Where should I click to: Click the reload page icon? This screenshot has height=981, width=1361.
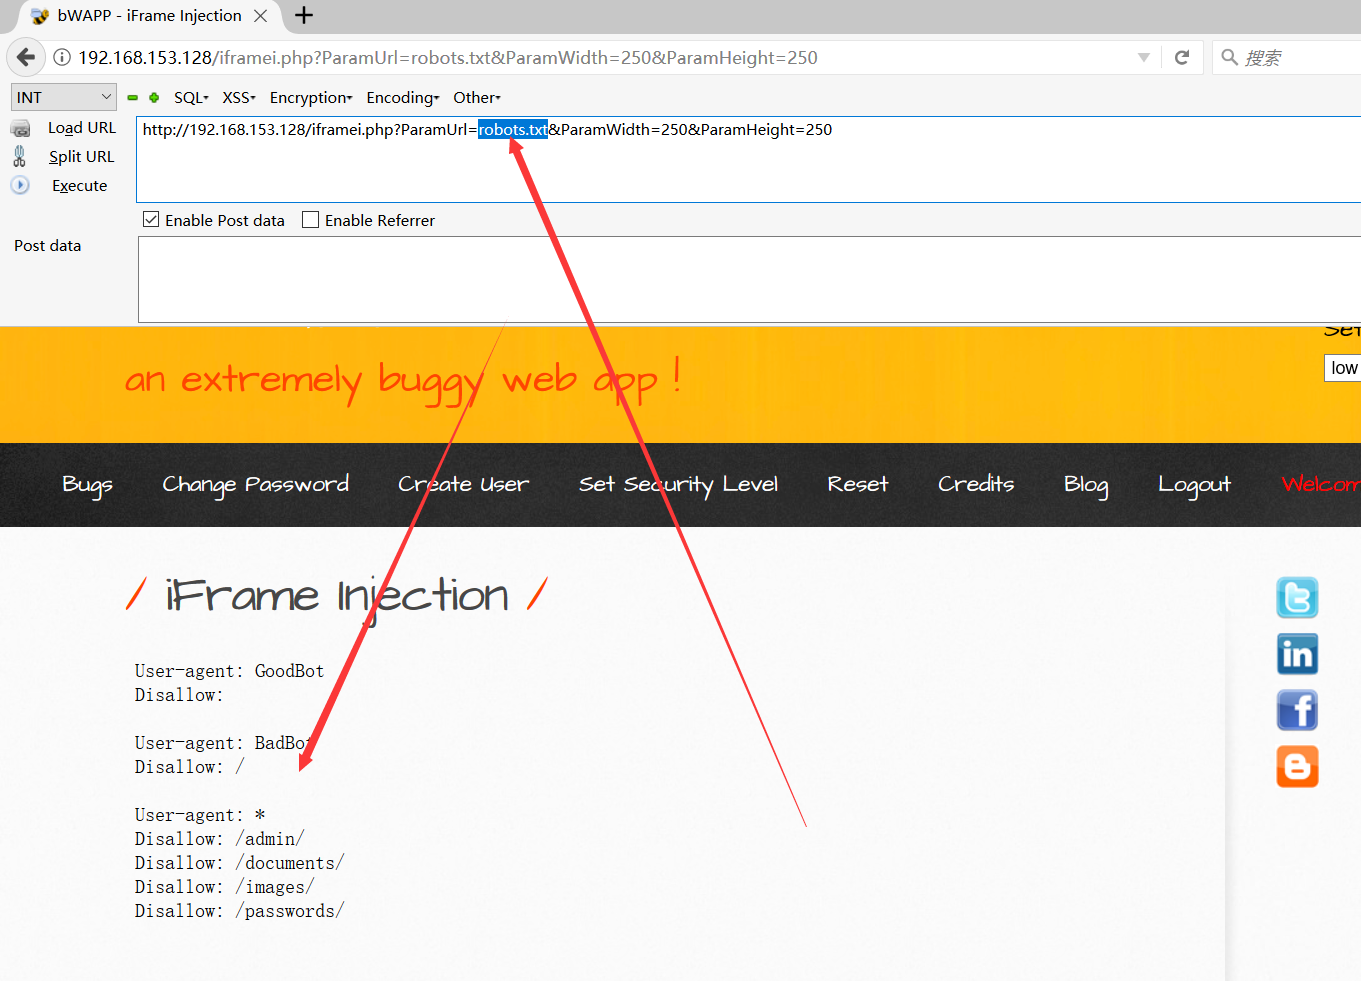click(1182, 57)
